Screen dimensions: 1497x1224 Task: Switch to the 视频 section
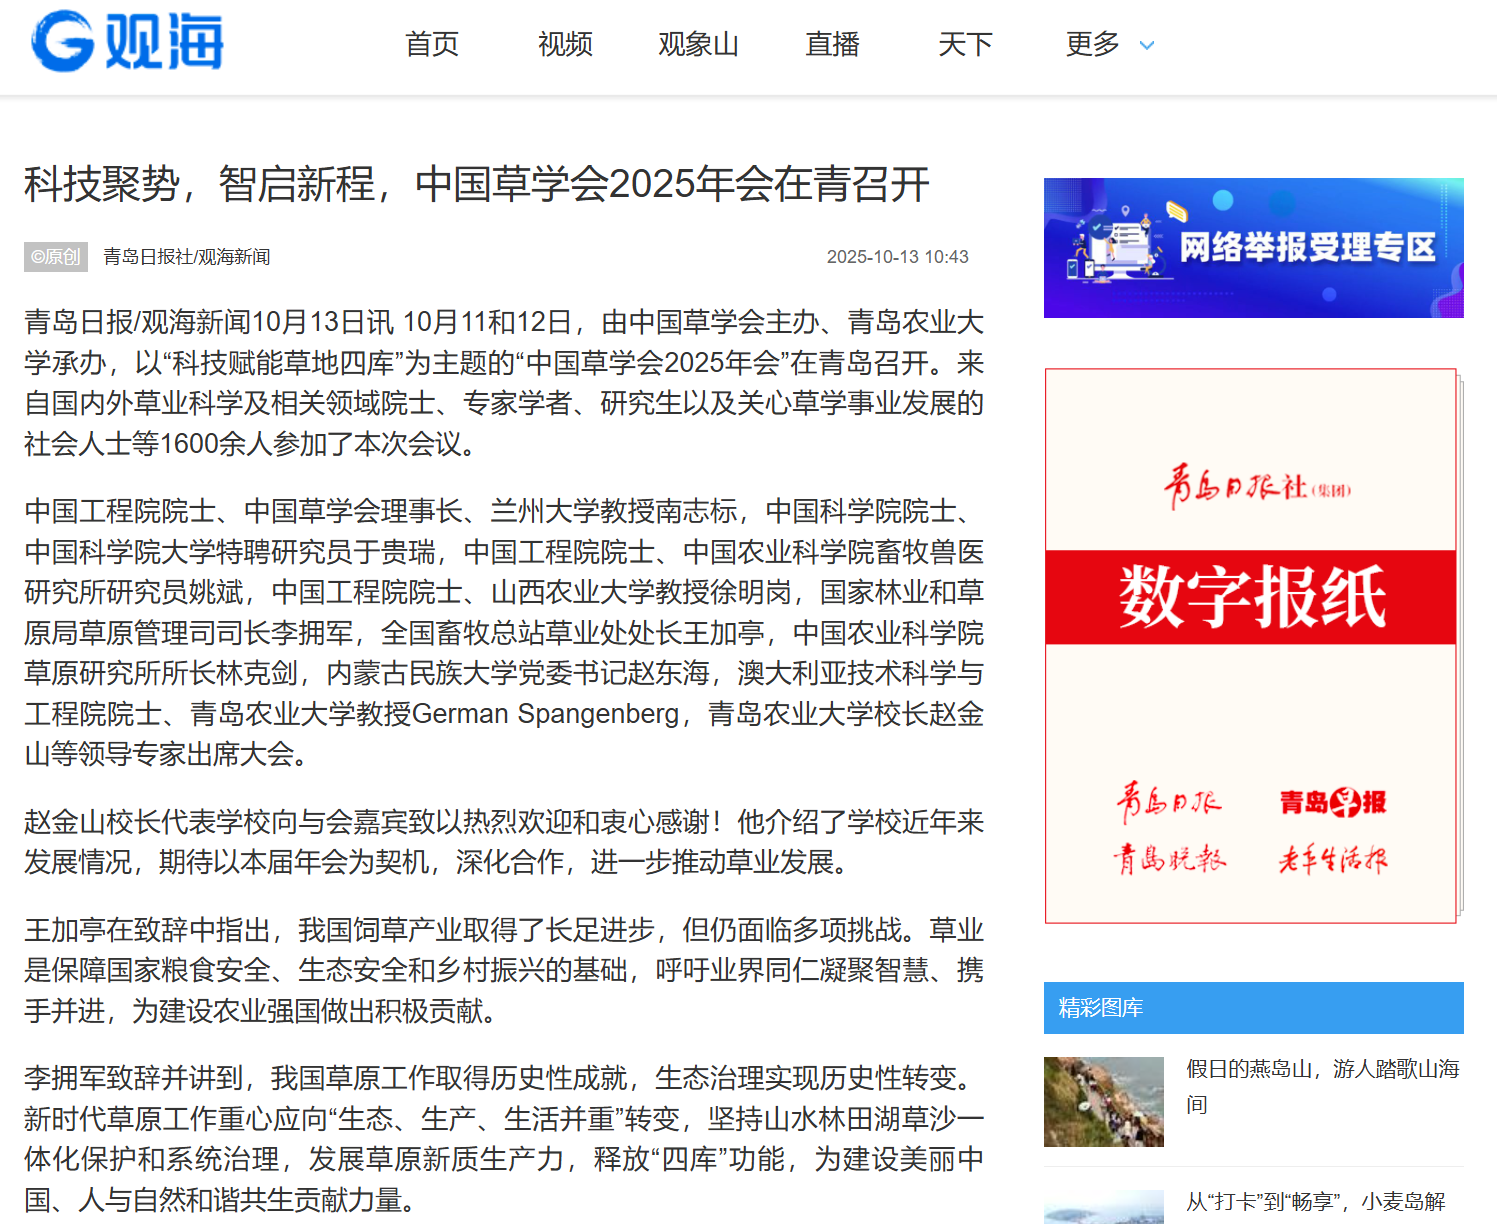click(x=565, y=44)
